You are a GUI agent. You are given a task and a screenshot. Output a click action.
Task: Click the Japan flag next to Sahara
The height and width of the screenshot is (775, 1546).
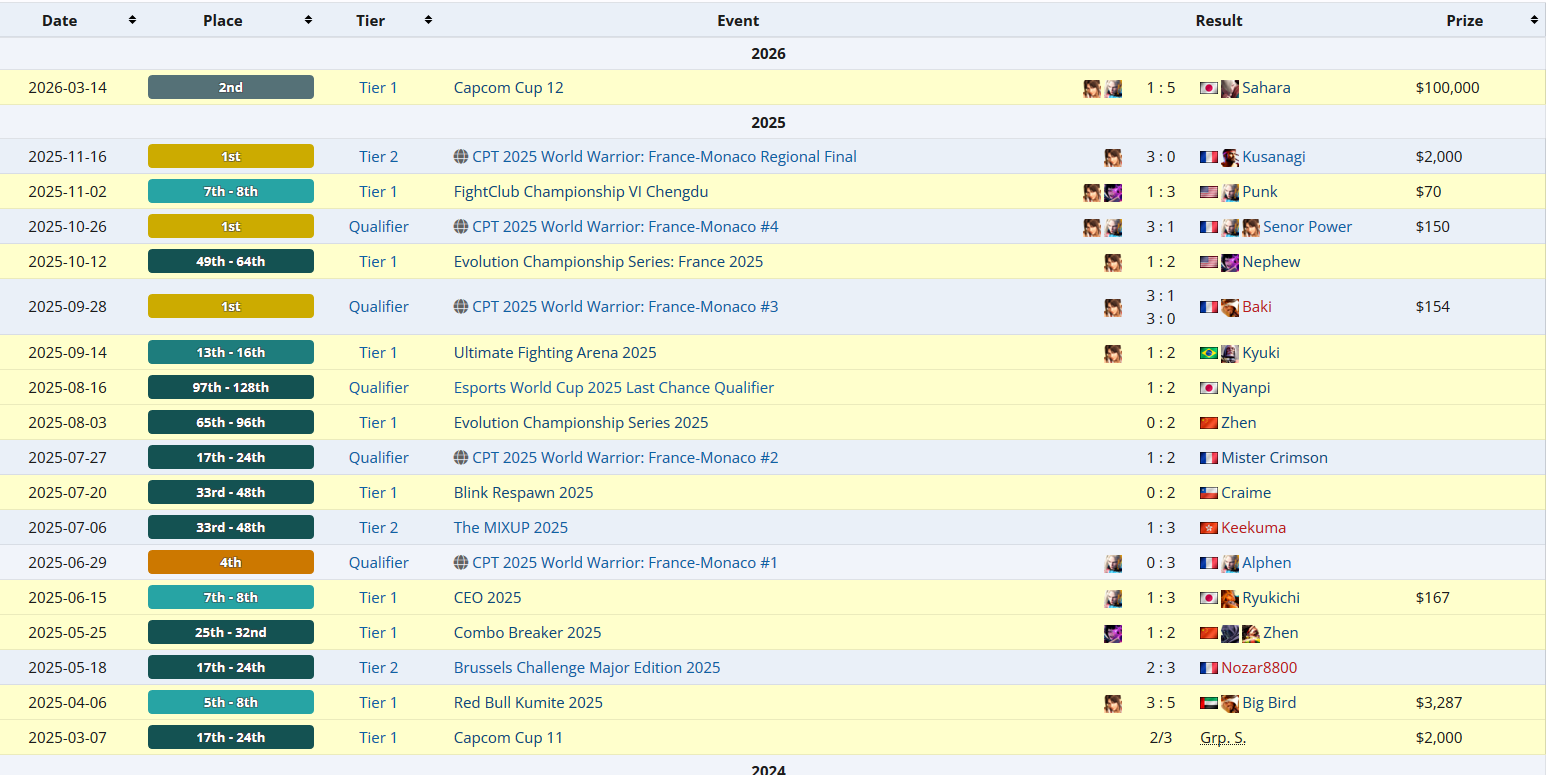pyautogui.click(x=1208, y=88)
